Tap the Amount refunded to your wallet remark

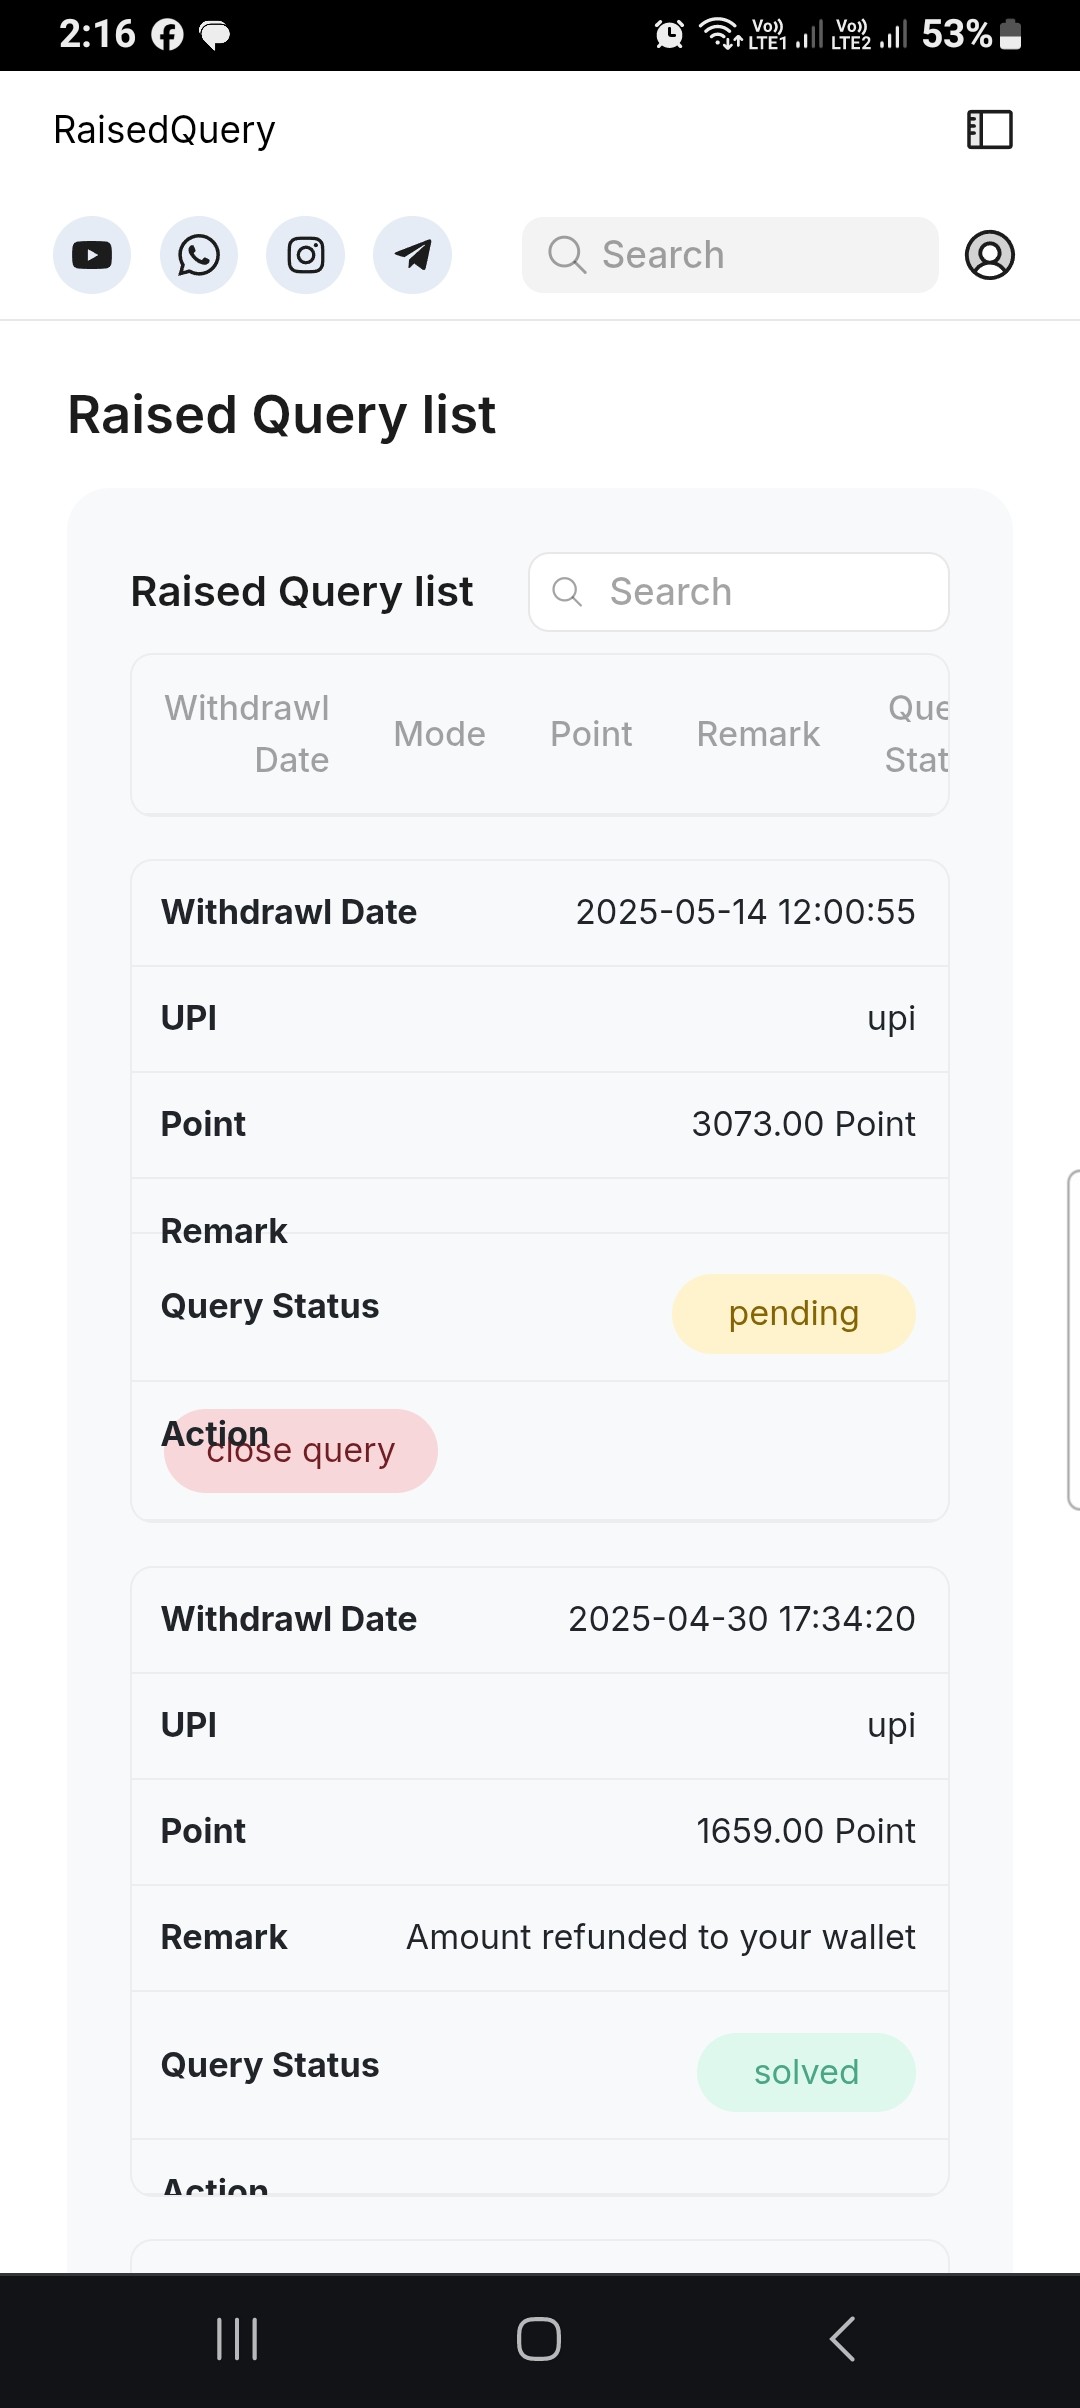[x=660, y=1938]
